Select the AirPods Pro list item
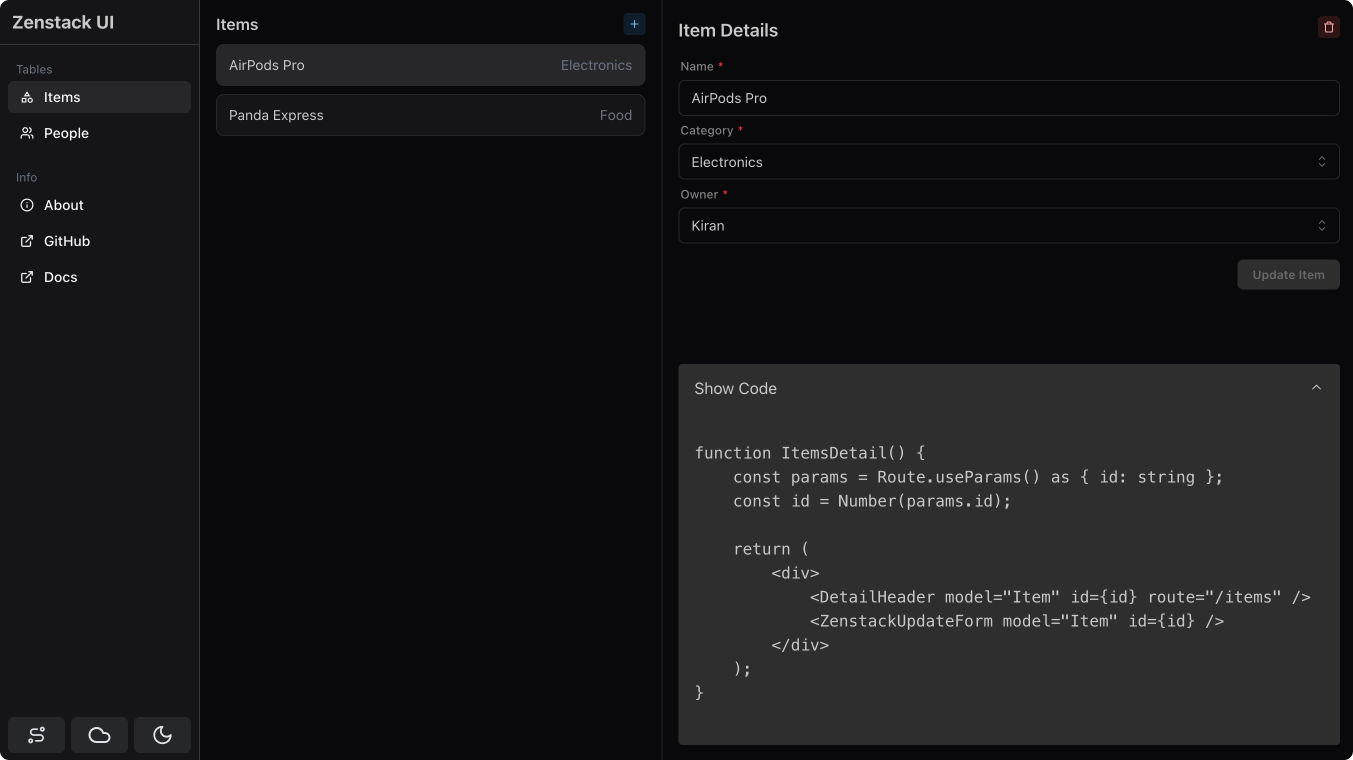 click(430, 65)
